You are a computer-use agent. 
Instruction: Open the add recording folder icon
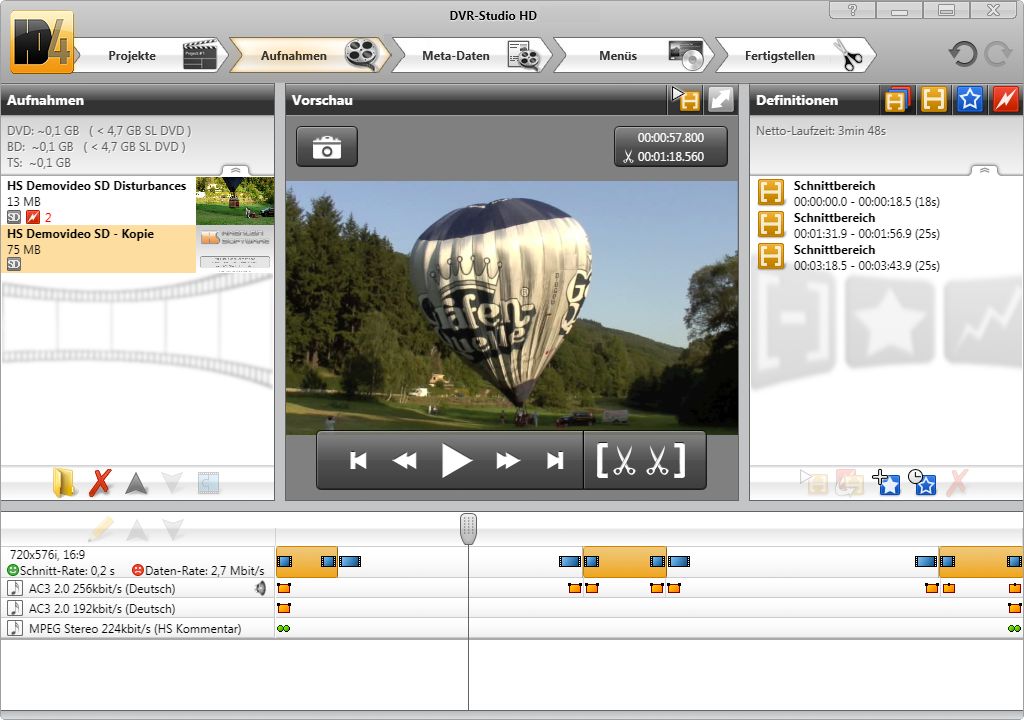(x=64, y=483)
